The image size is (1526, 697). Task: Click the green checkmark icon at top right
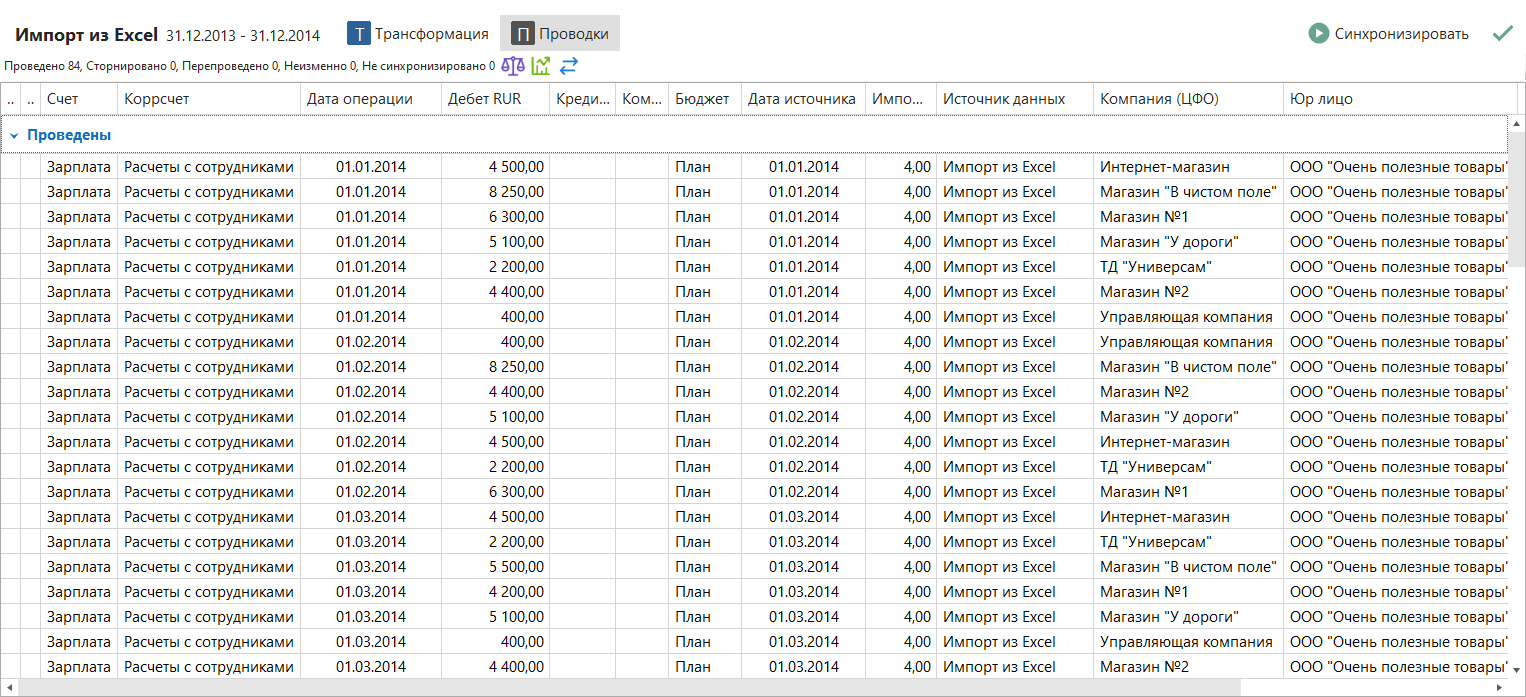point(1502,34)
